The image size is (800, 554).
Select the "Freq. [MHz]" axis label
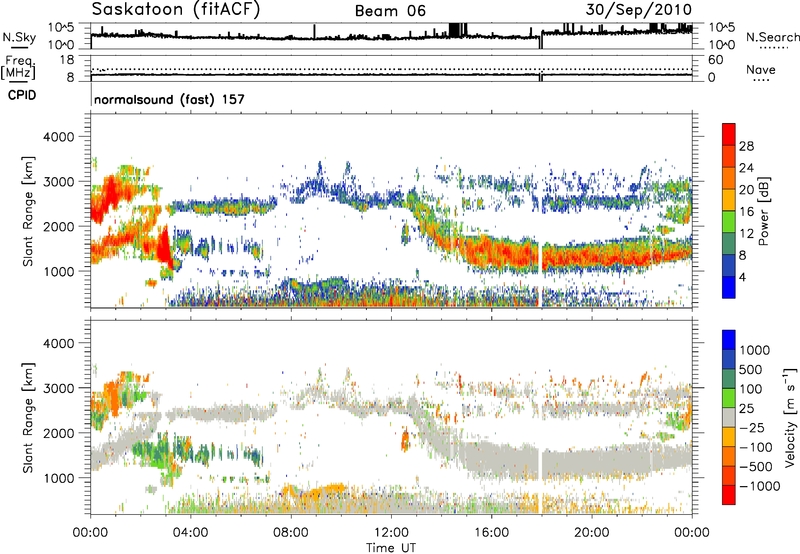[x=18, y=68]
